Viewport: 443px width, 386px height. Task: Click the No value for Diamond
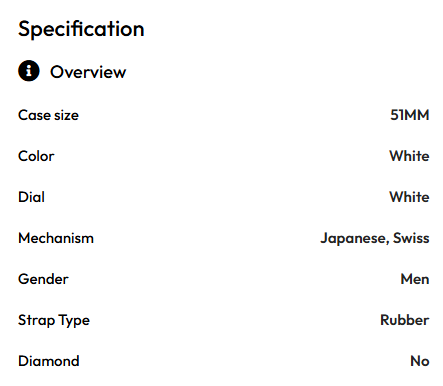click(420, 361)
